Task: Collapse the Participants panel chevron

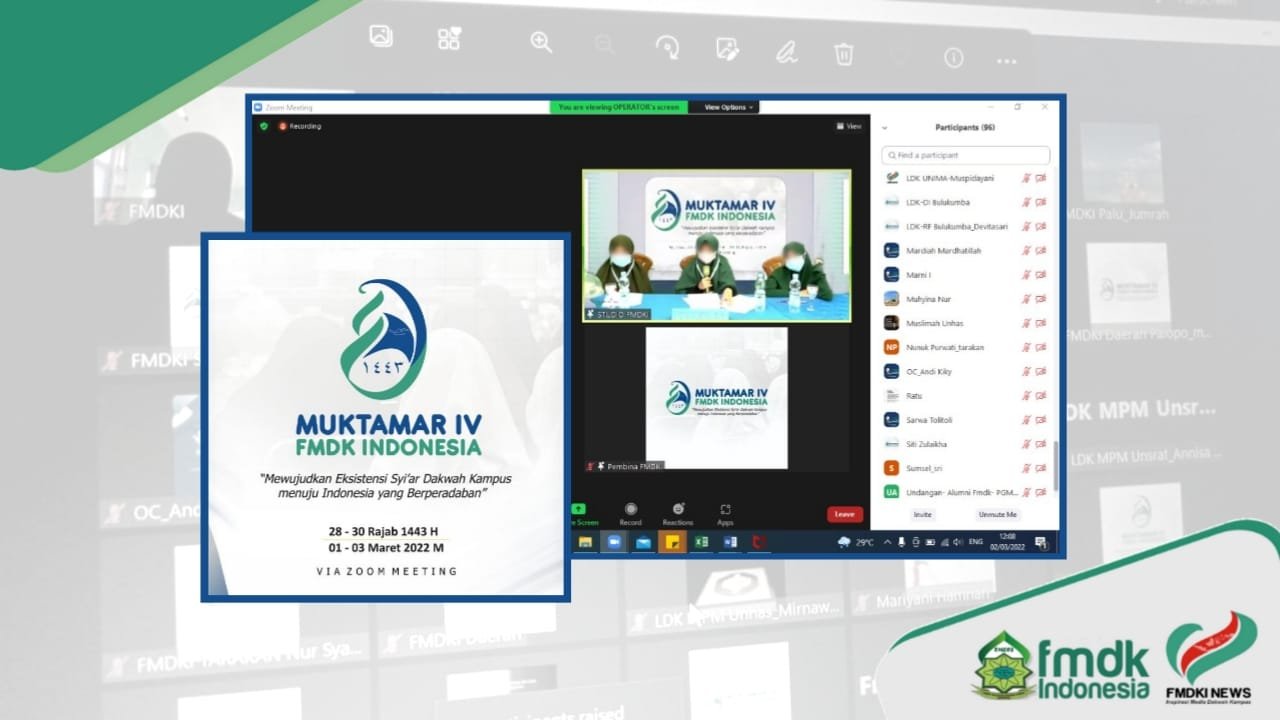Action: point(885,128)
